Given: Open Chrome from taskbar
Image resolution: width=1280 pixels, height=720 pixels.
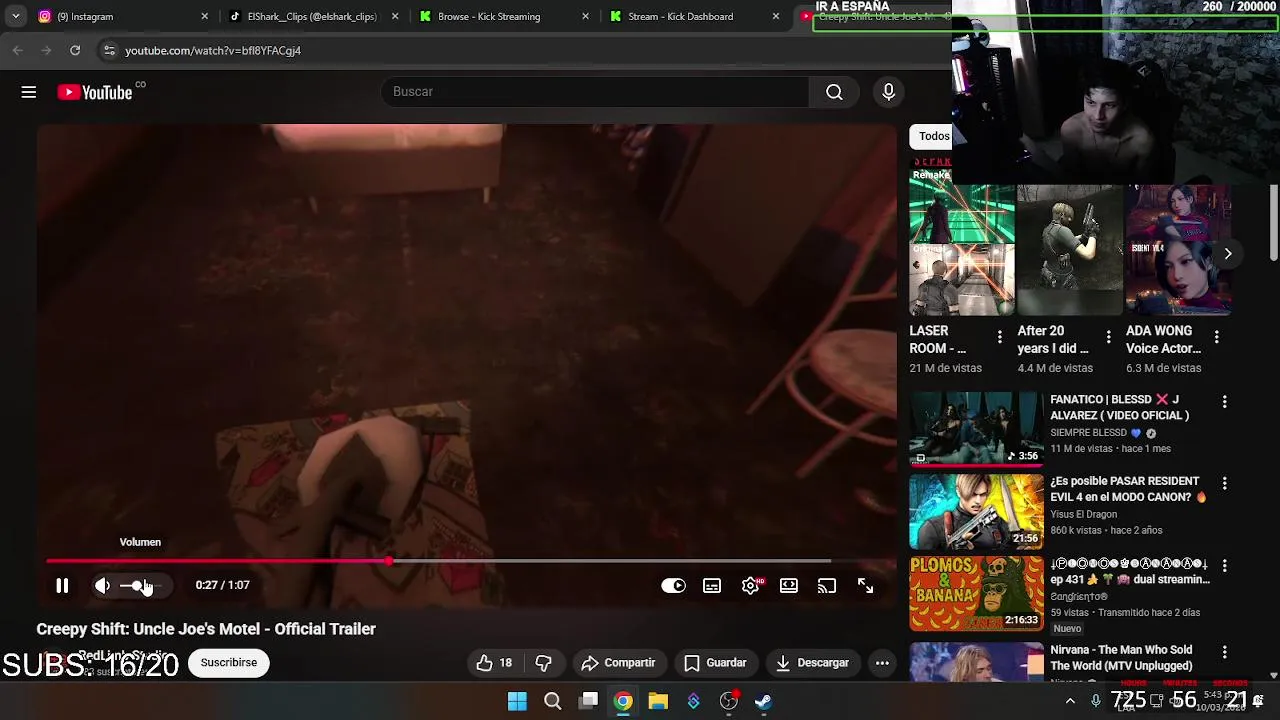Looking at the screenshot, I should point(623,701).
